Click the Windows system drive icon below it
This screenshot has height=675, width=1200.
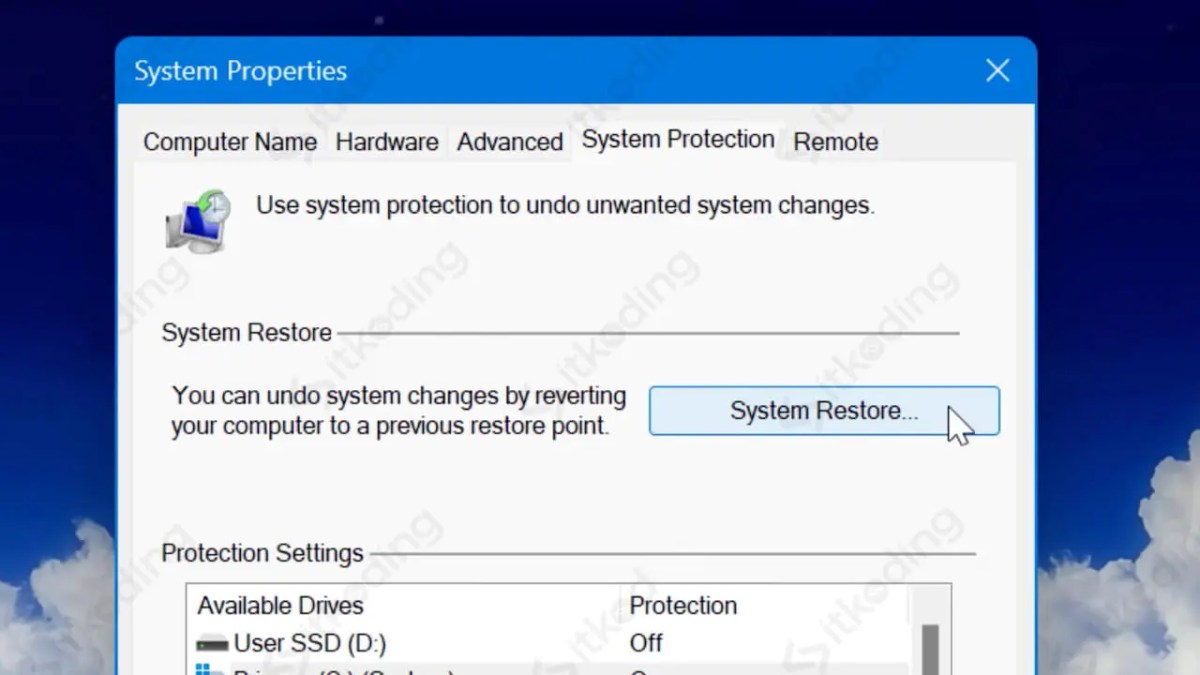click(x=208, y=670)
